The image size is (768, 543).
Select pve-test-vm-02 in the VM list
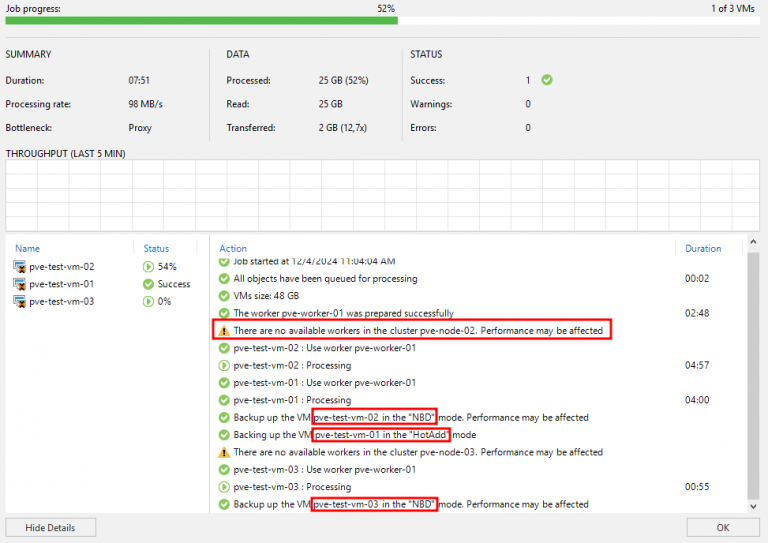click(62, 267)
